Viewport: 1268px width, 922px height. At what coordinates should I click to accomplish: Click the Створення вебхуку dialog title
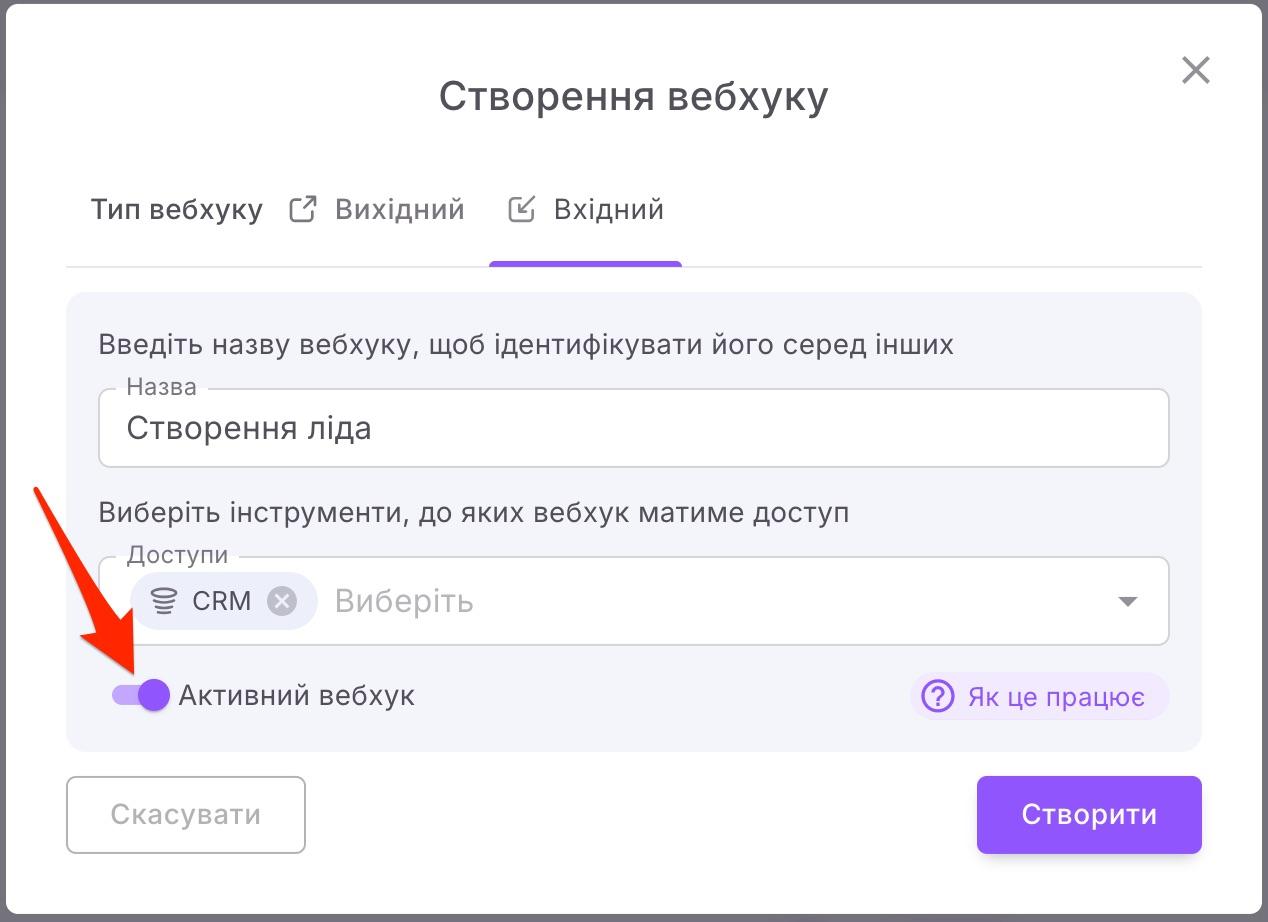click(633, 97)
